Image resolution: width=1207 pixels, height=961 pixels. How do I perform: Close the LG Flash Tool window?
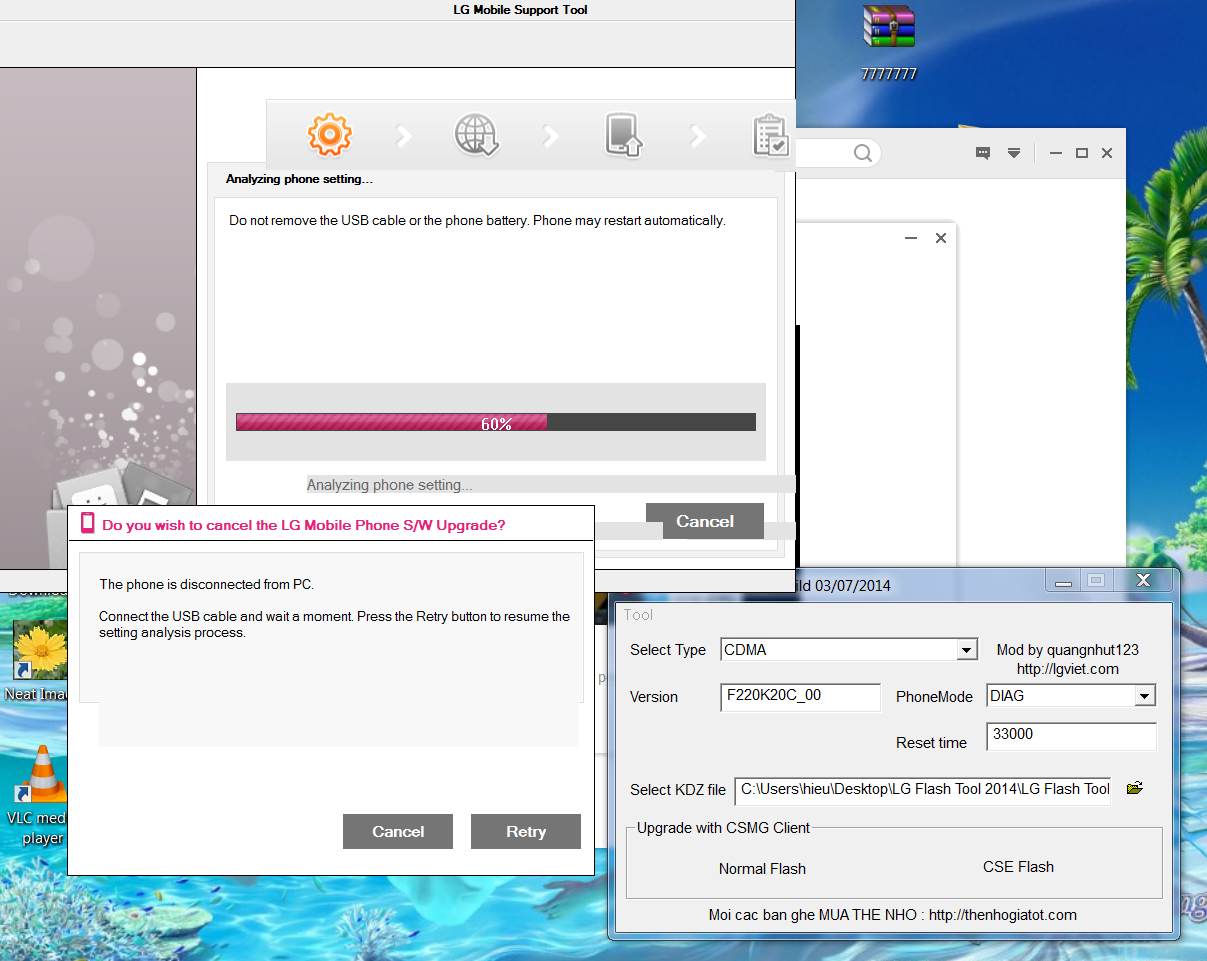click(1143, 580)
